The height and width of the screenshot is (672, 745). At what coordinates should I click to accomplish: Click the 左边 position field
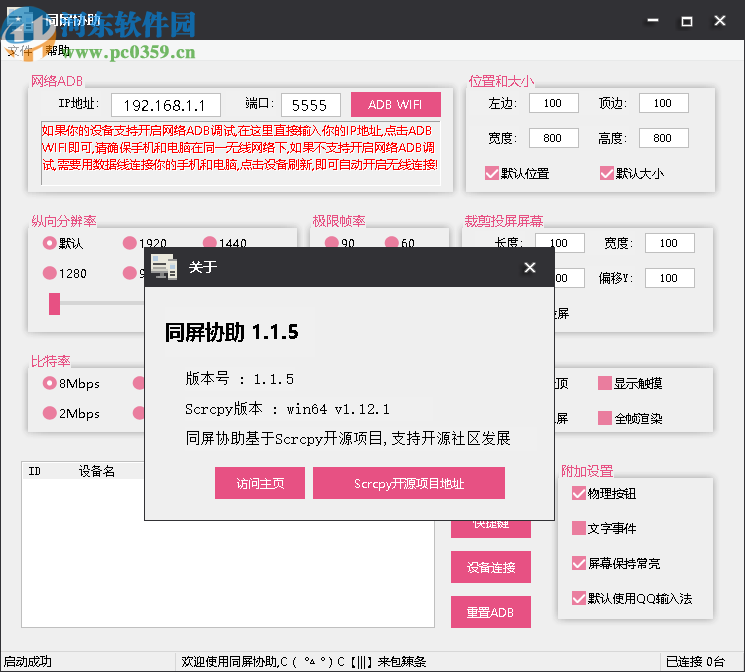[x=554, y=103]
